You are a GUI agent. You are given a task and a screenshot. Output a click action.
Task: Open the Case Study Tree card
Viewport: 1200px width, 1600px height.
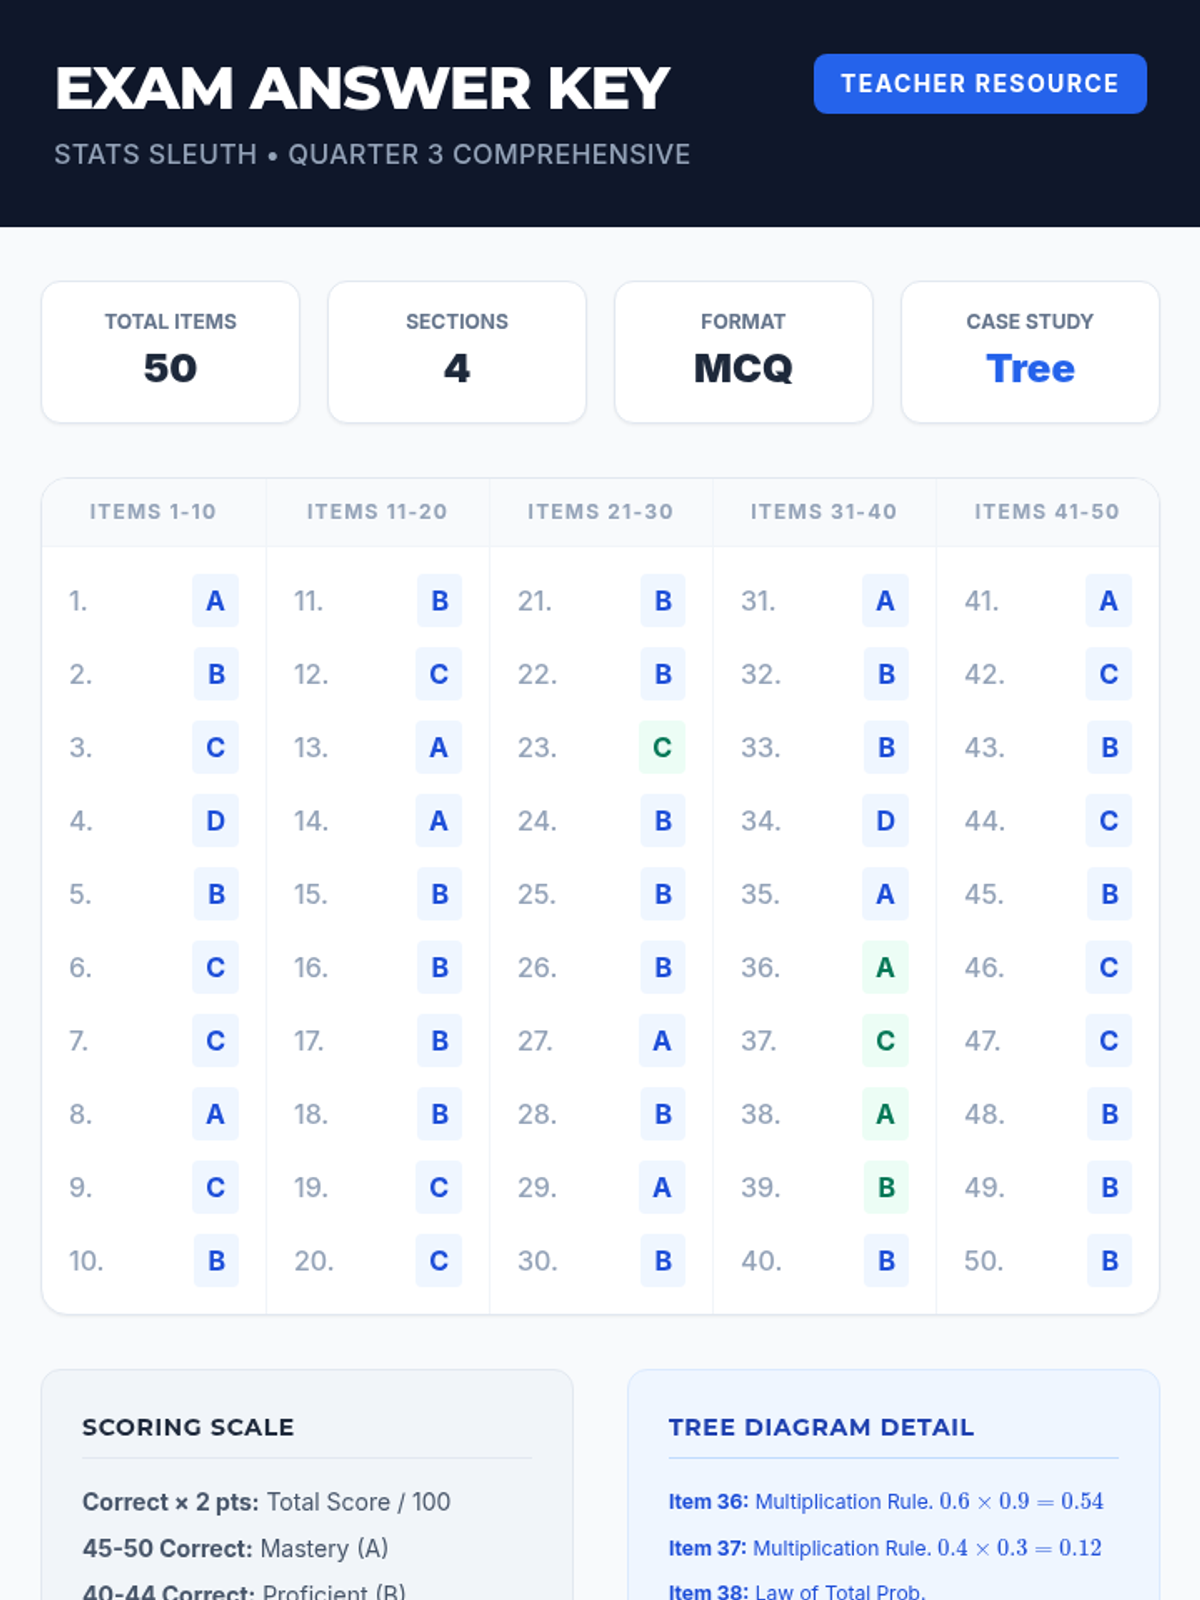point(1029,352)
